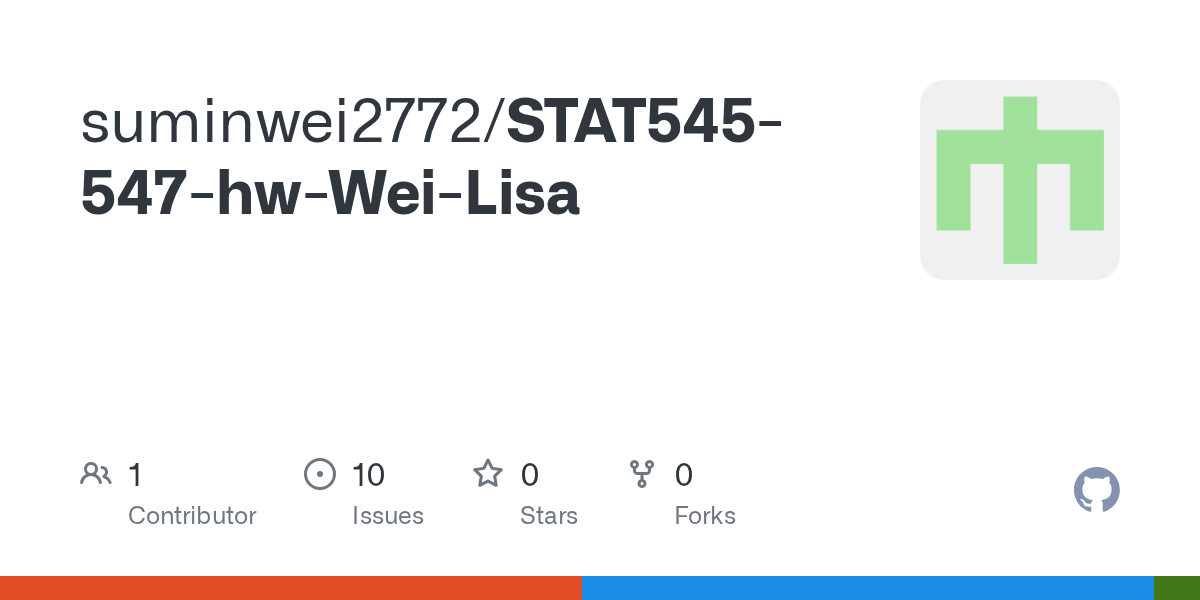Image resolution: width=1200 pixels, height=600 pixels.
Task: Click the zero count above Forks
Action: pyautogui.click(x=684, y=475)
